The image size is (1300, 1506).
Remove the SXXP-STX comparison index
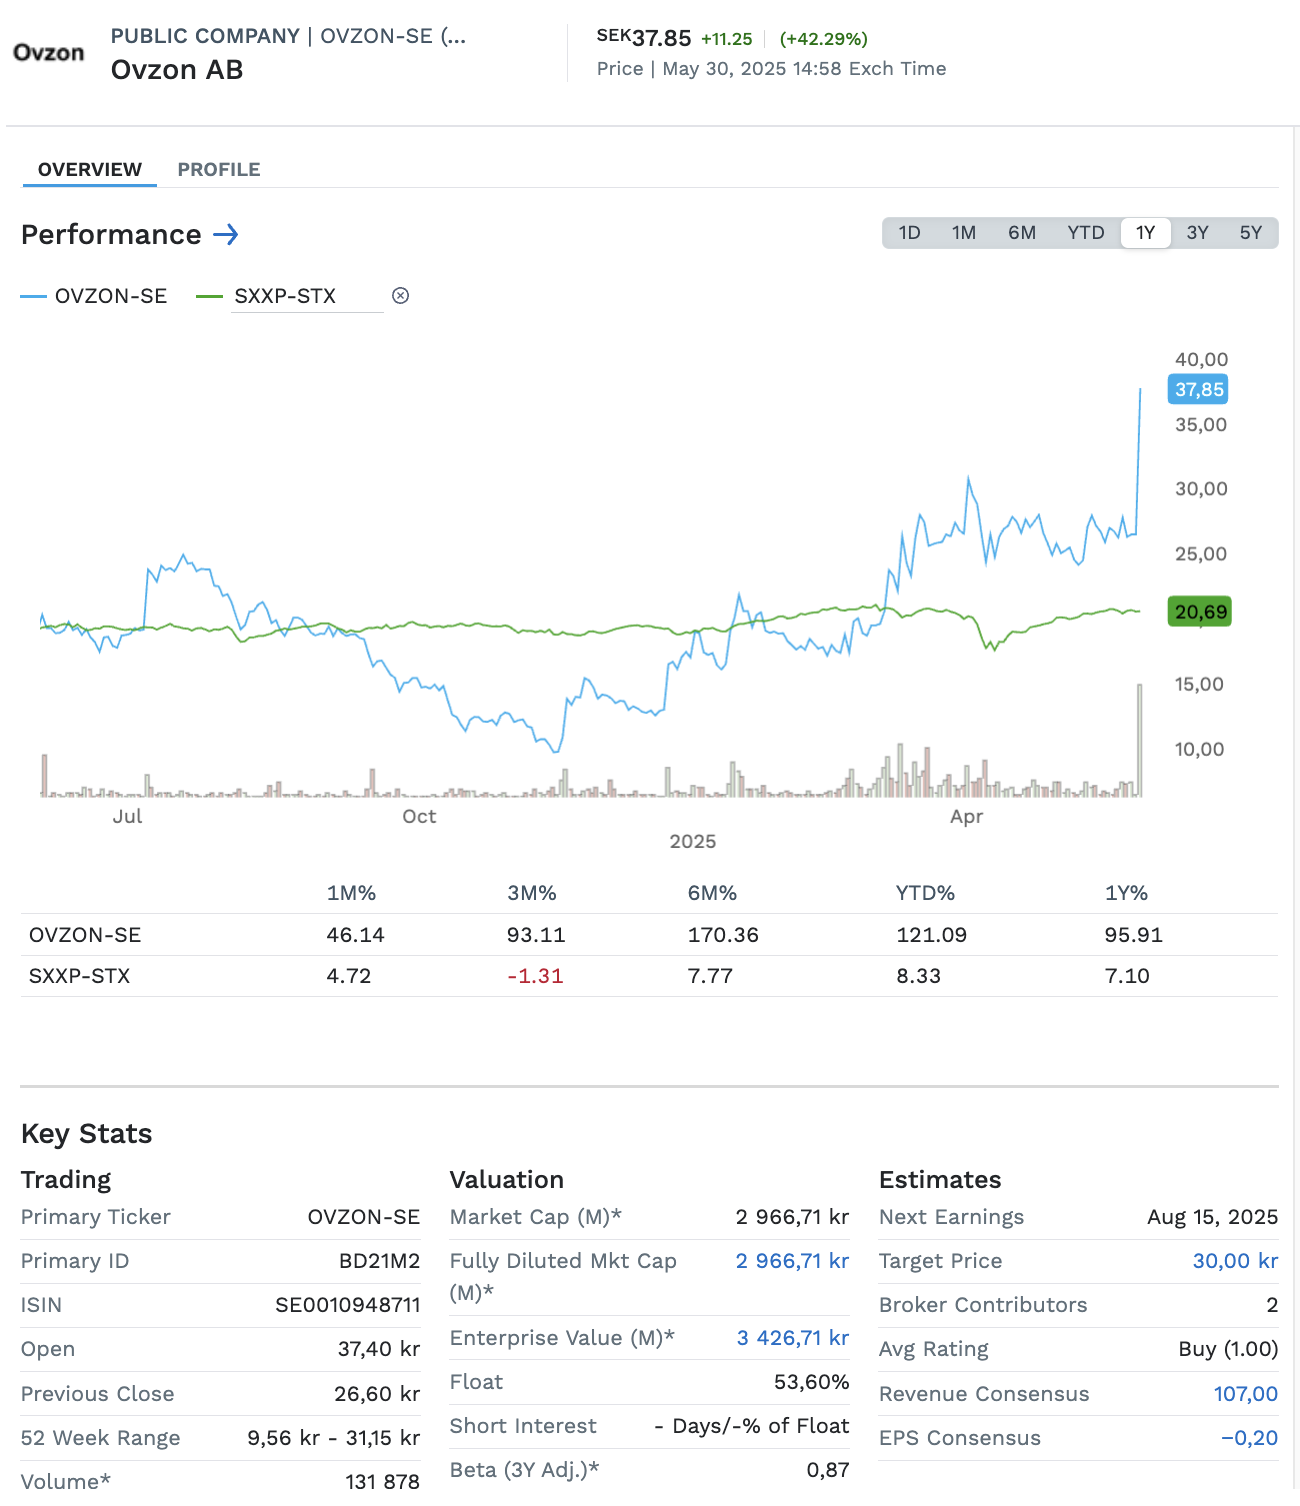[400, 295]
